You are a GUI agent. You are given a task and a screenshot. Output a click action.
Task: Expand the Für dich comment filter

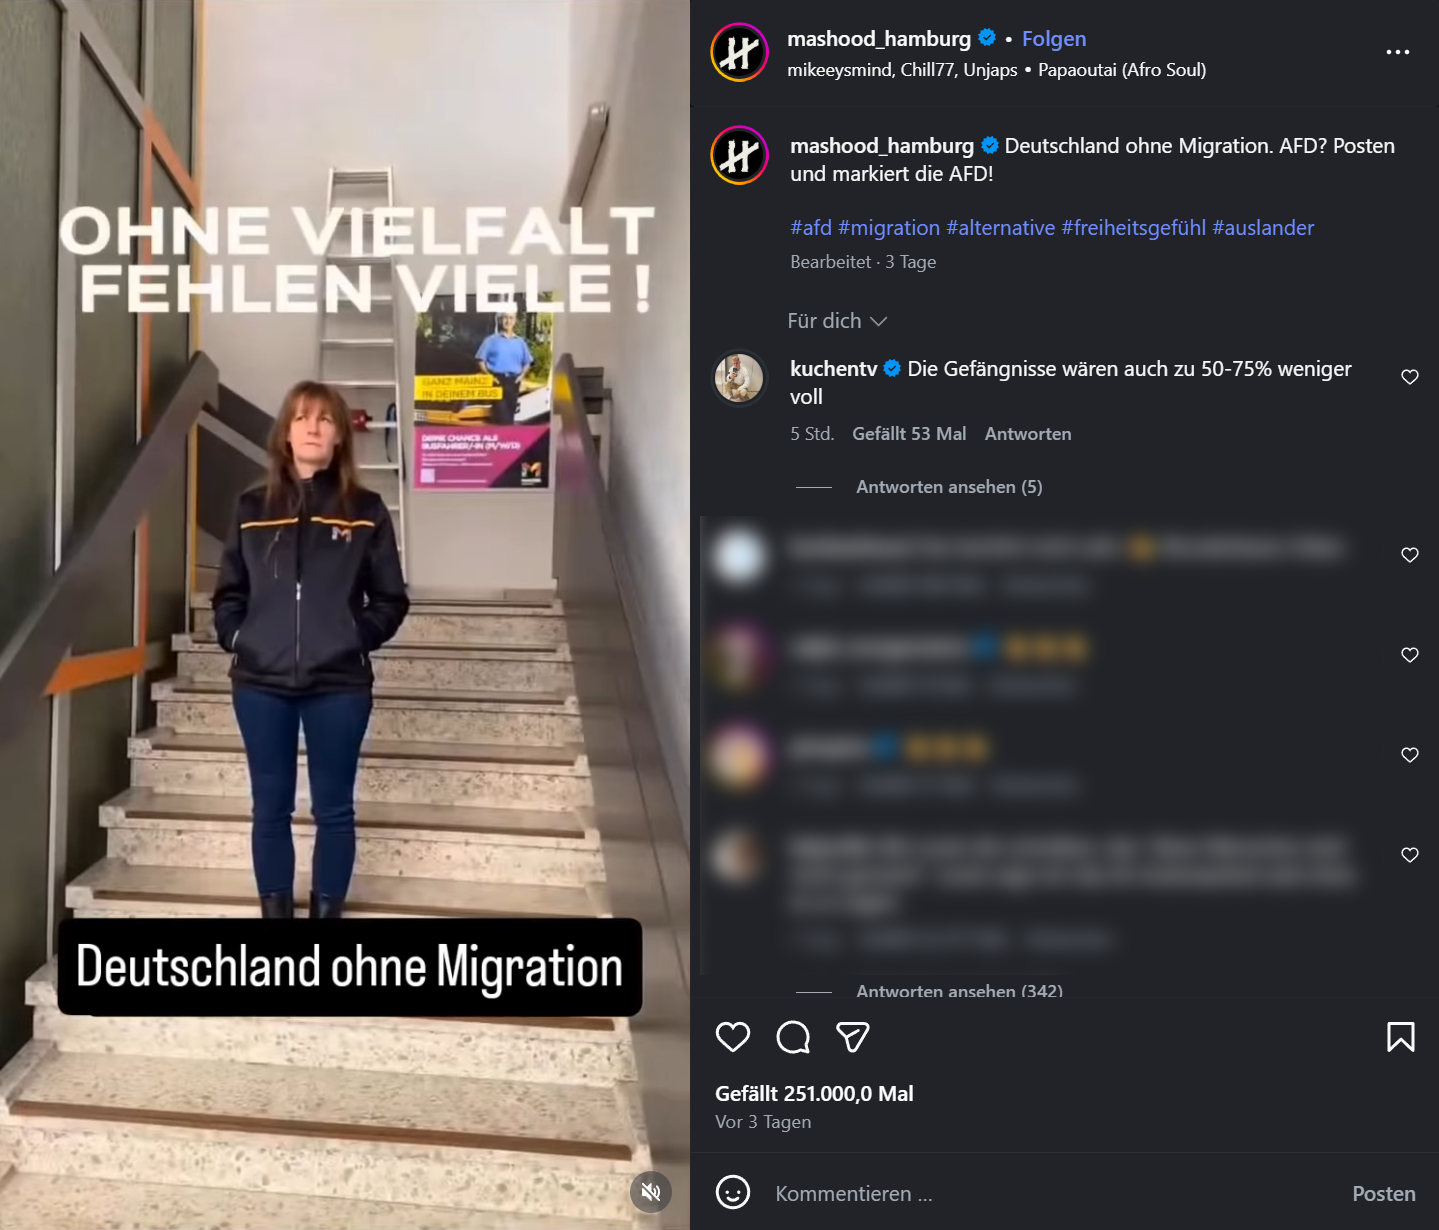(x=837, y=321)
